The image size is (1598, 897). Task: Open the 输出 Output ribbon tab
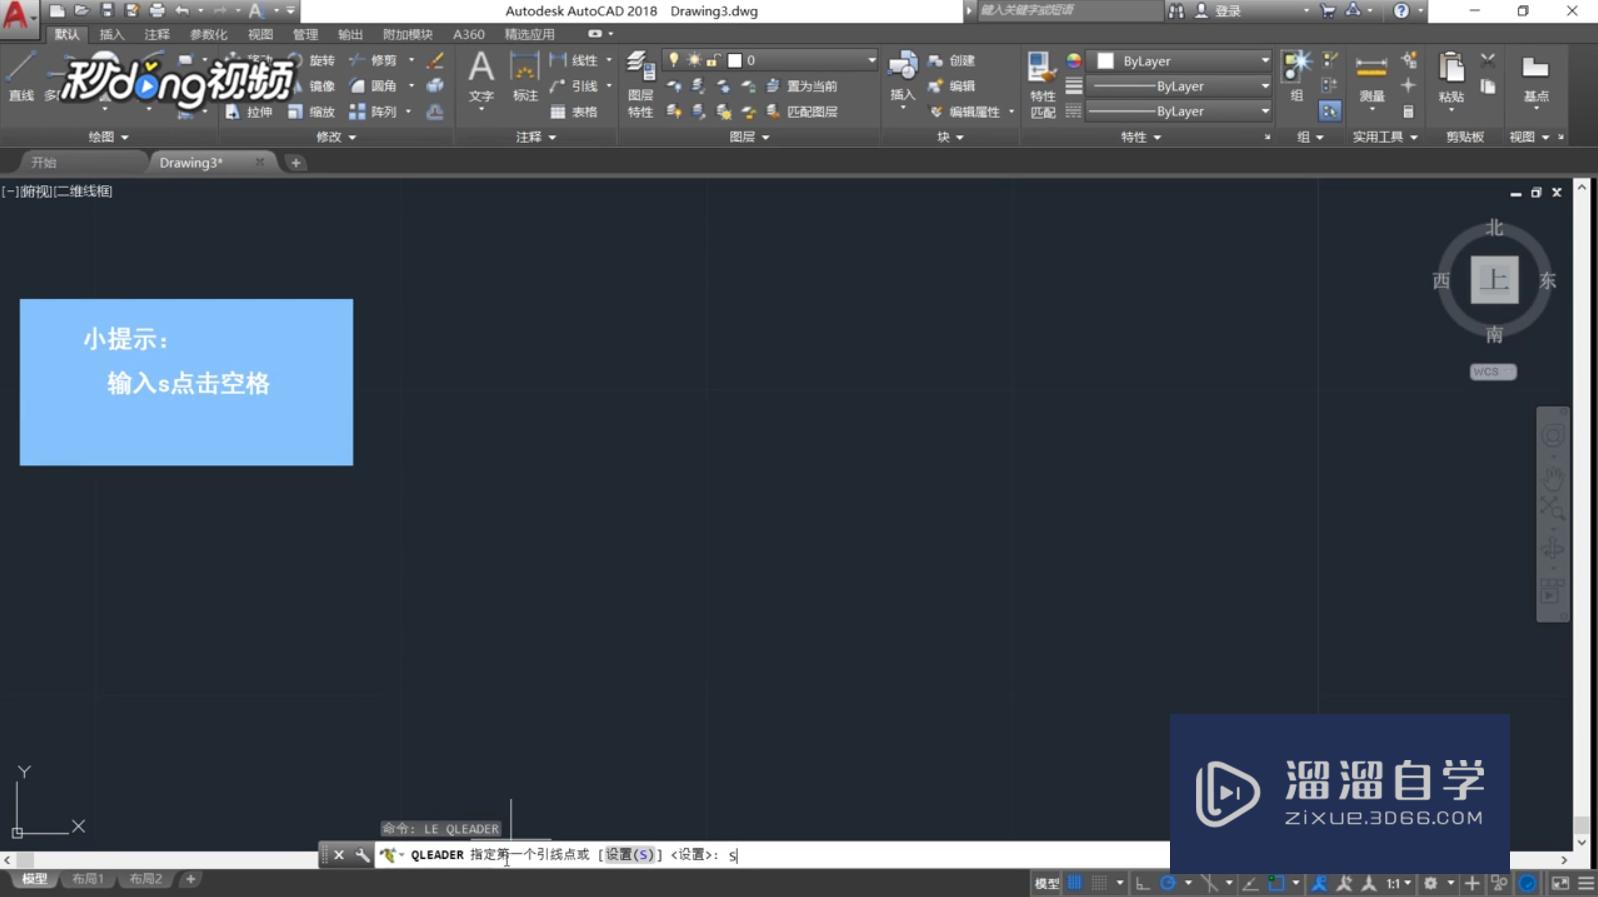(x=350, y=34)
